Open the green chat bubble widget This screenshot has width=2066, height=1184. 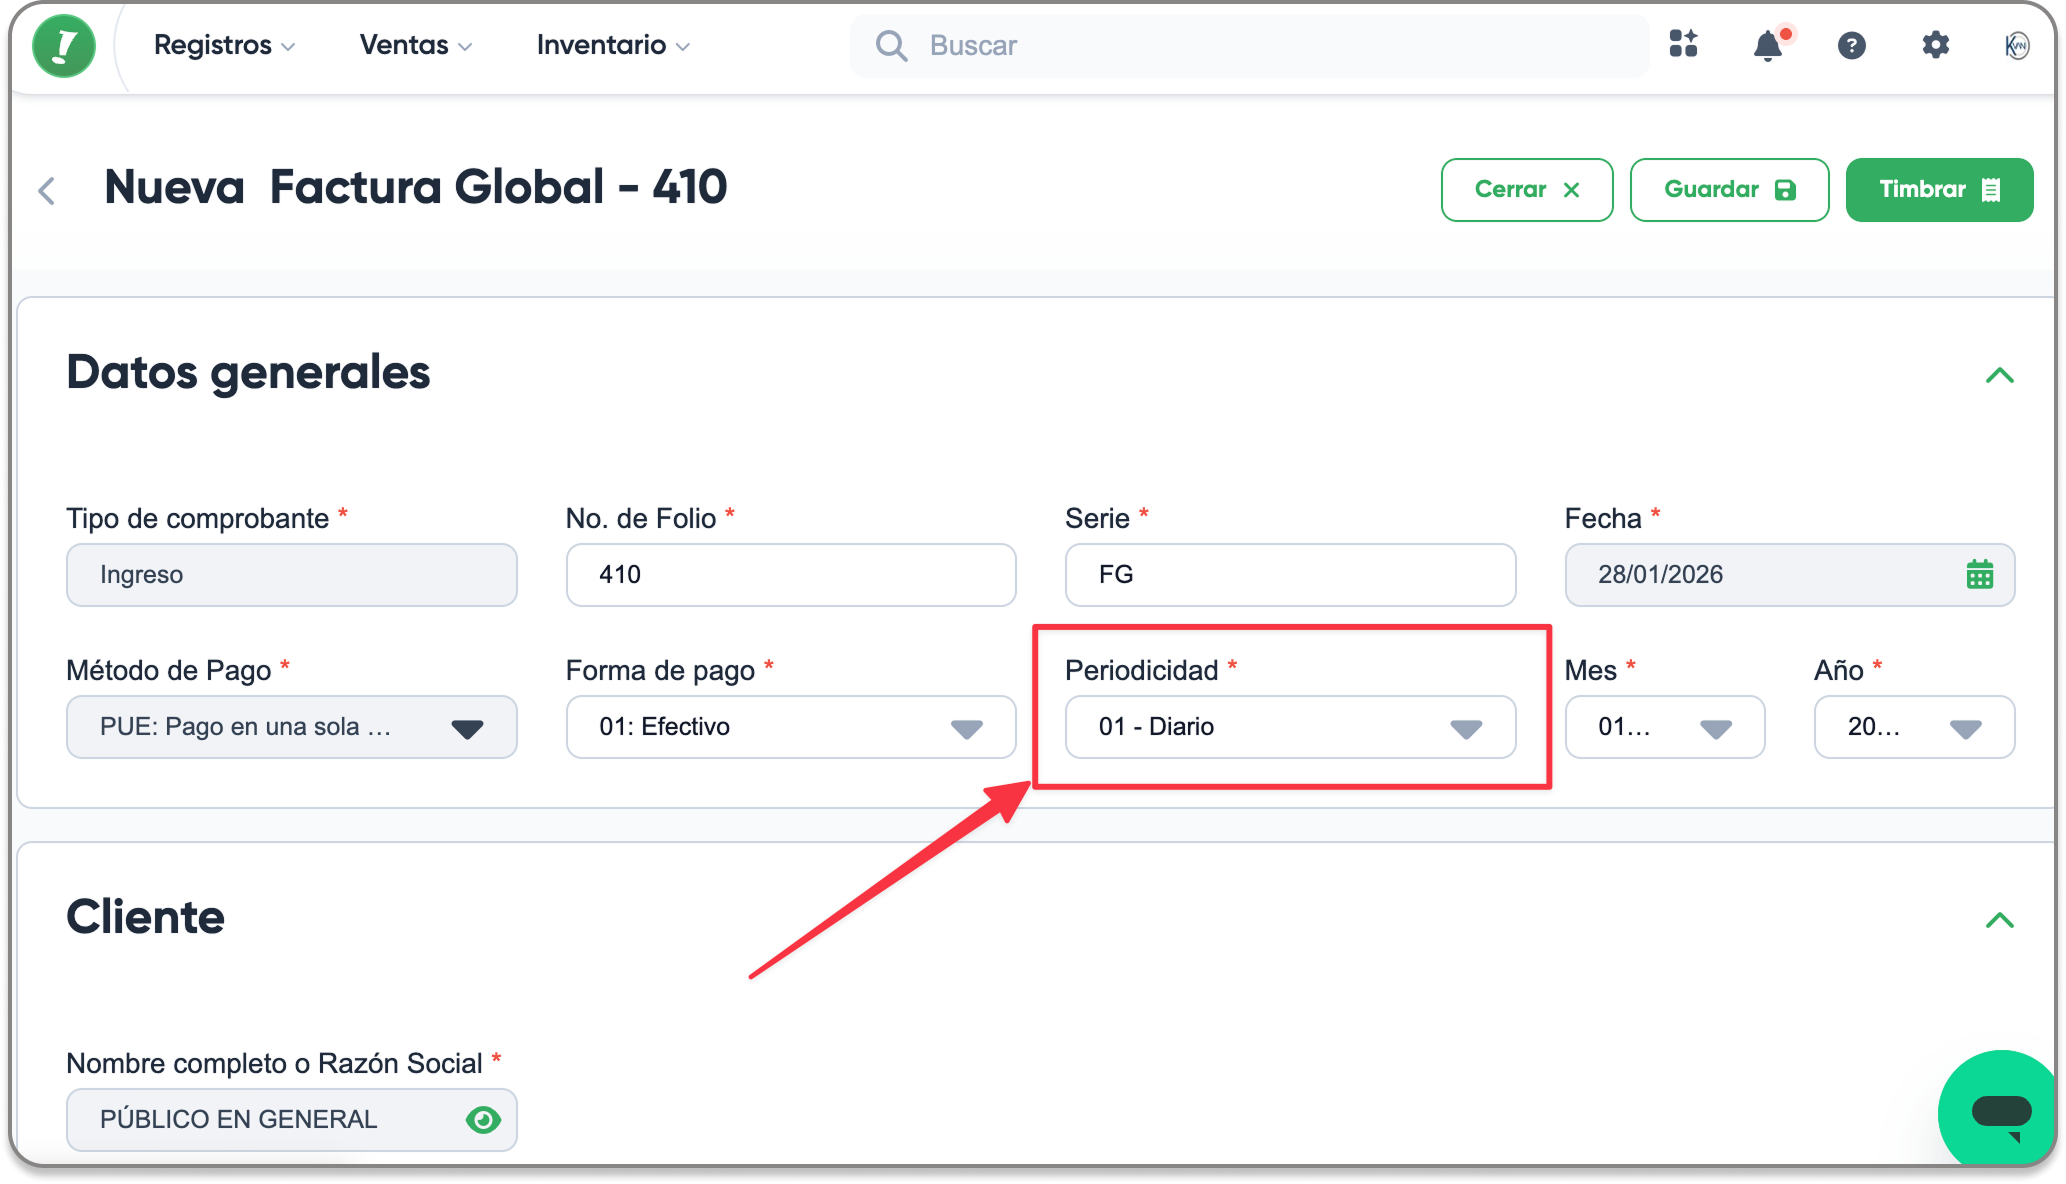pyautogui.click(x=2000, y=1108)
